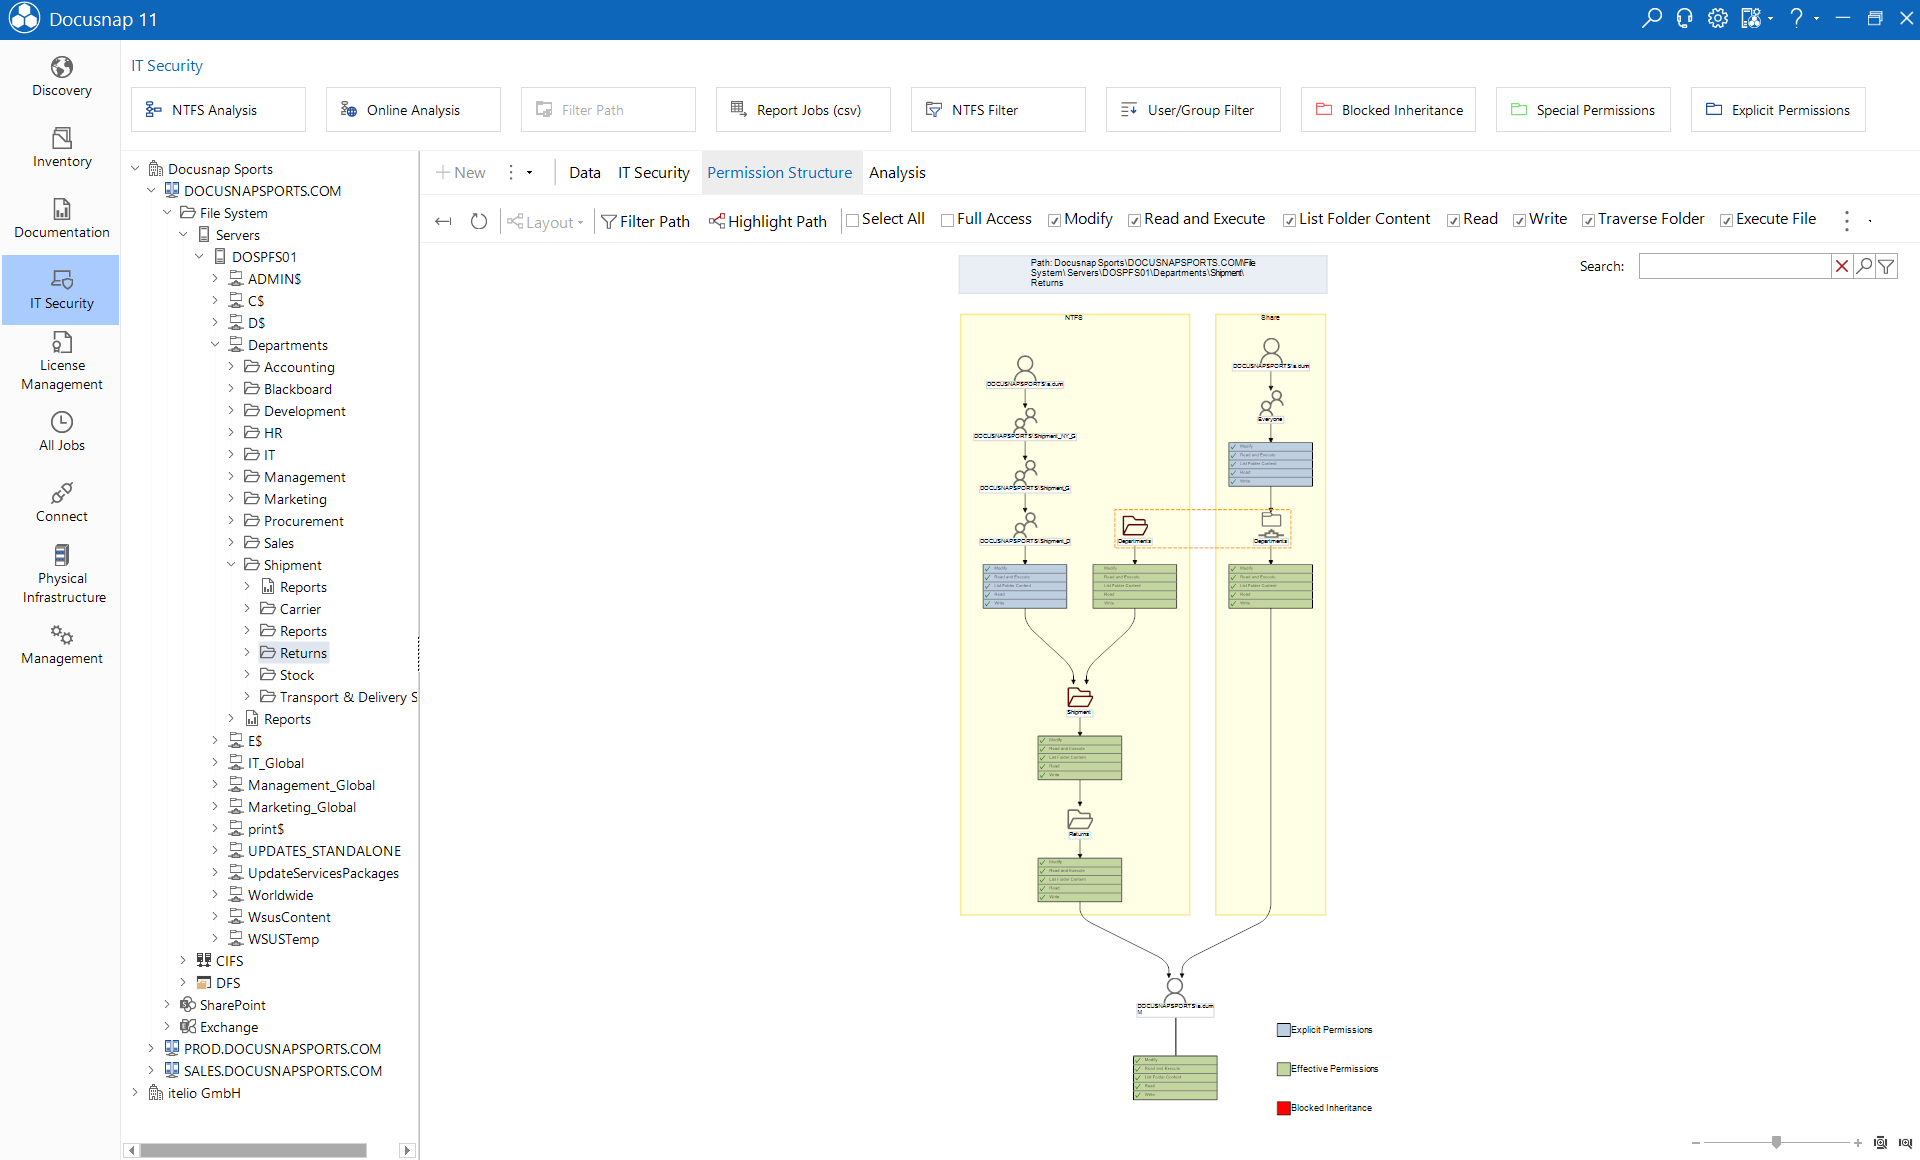Open the Layout dropdown
This screenshot has width=1920, height=1160.
tap(545, 222)
